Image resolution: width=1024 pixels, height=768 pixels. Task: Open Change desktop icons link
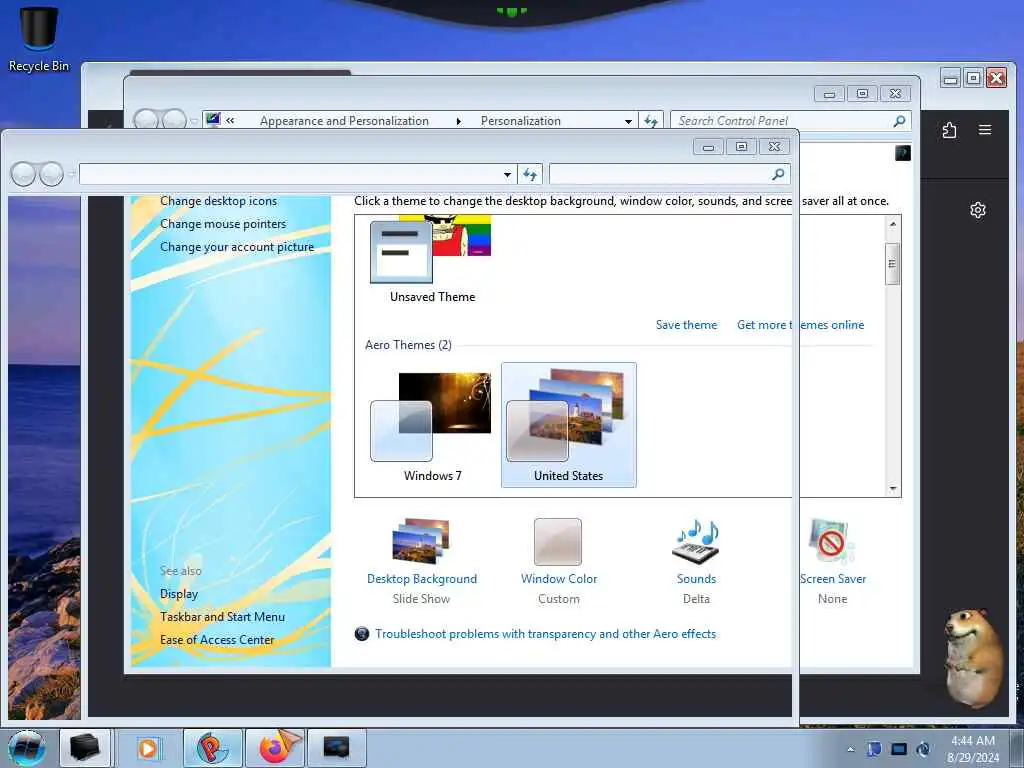[218, 201]
